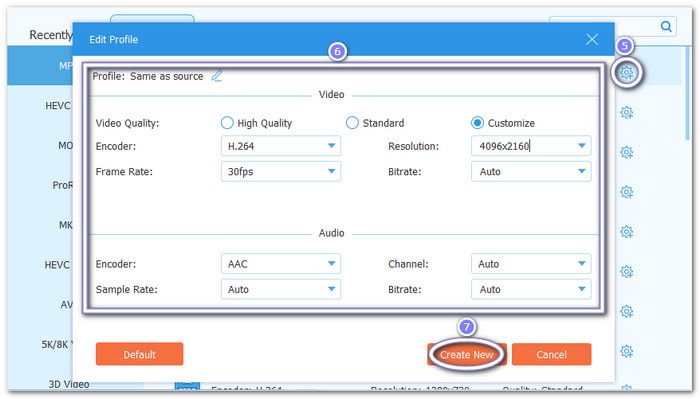This screenshot has height=399, width=700.
Task: Click inside the Resolution text field
Action: [x=522, y=146]
